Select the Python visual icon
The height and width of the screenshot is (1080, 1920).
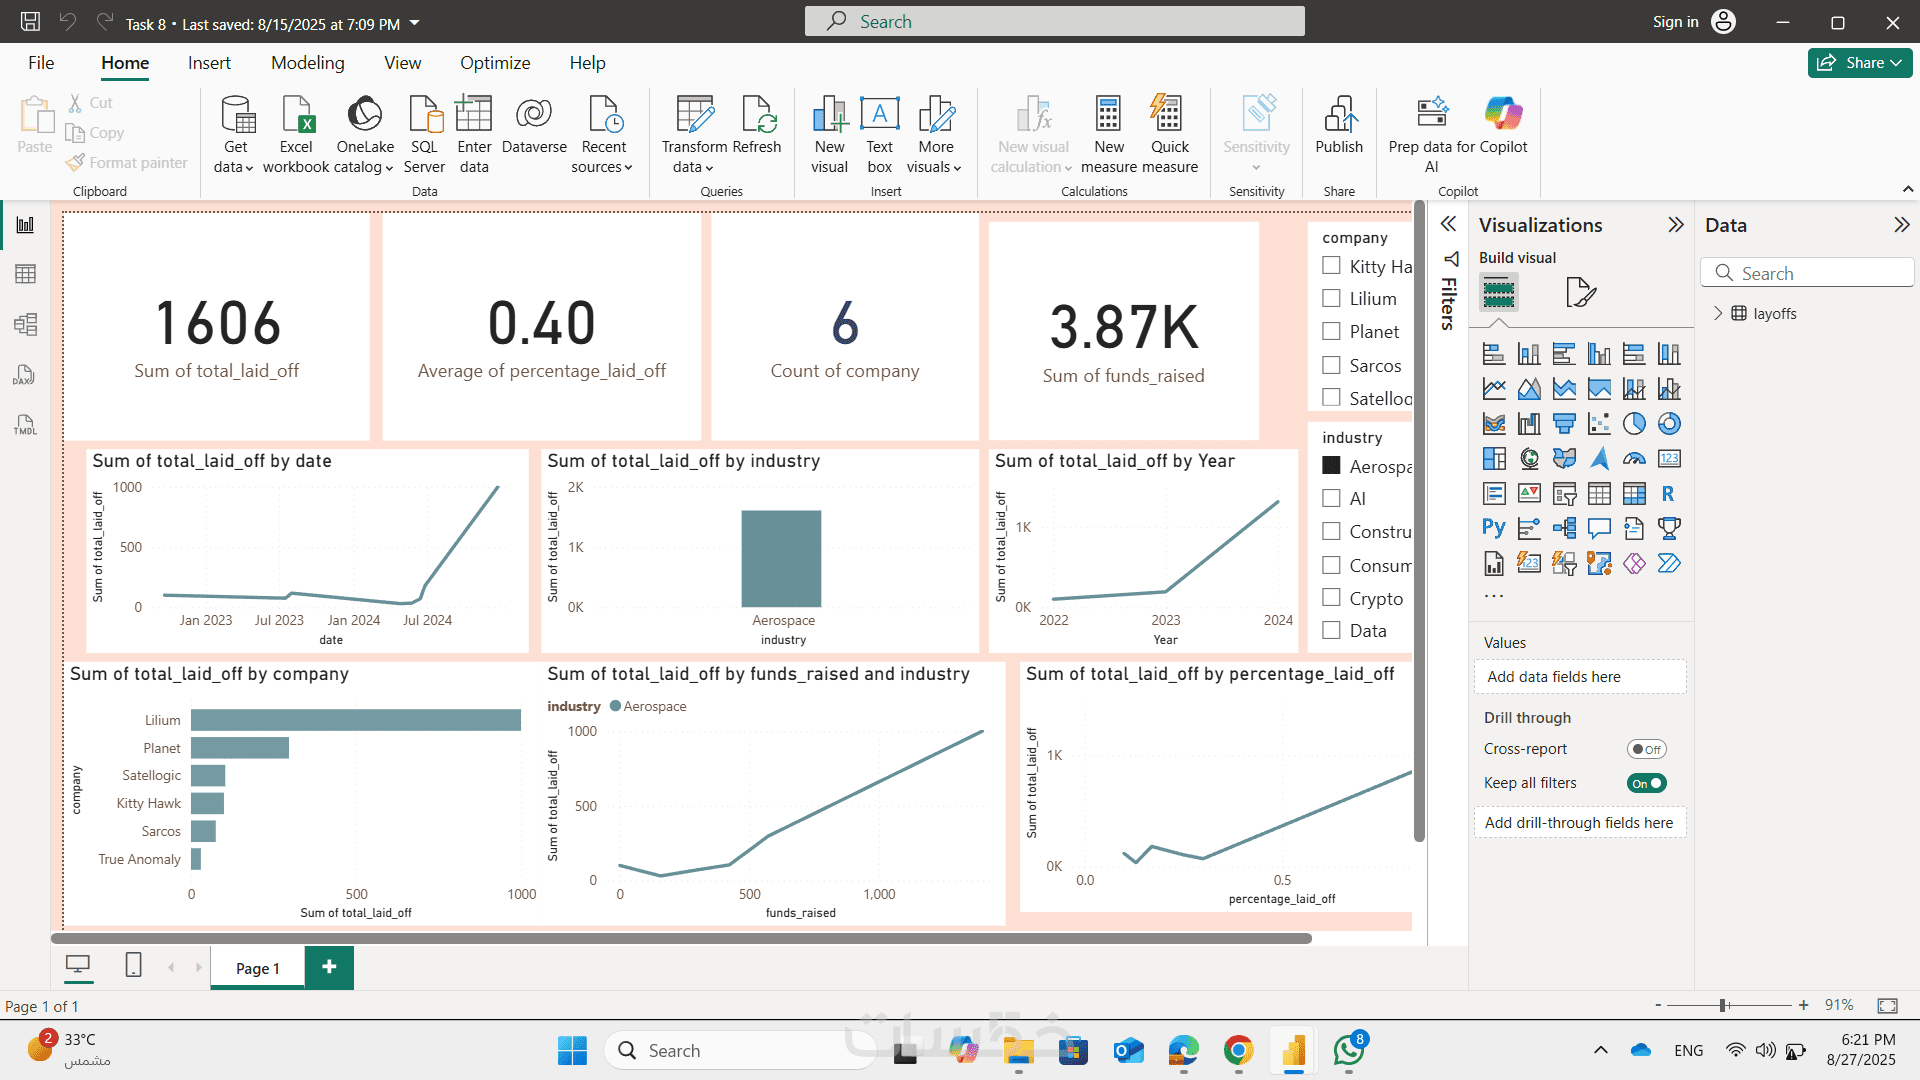click(1493, 528)
